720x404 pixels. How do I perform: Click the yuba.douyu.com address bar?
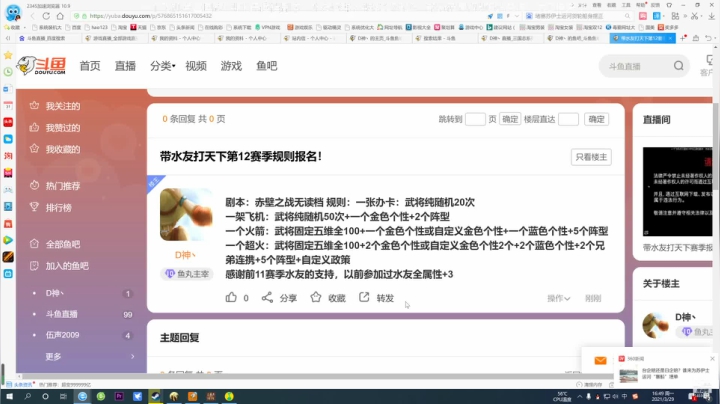(276, 16)
